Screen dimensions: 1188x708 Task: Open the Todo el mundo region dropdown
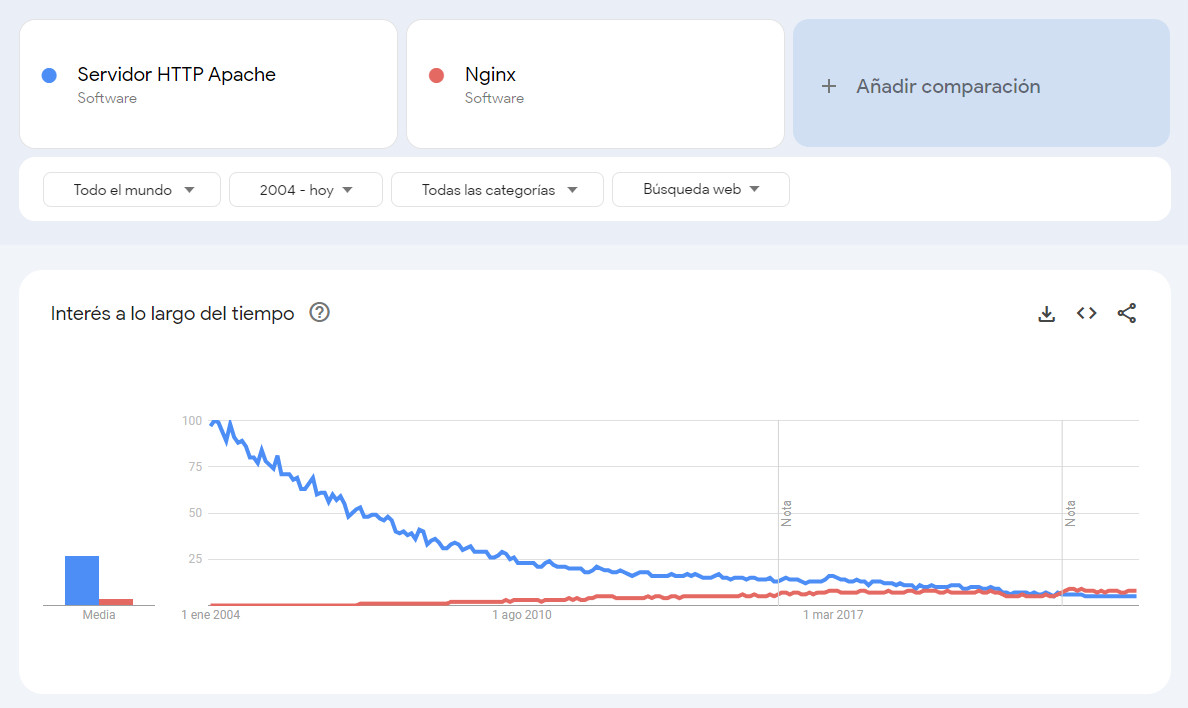click(132, 190)
